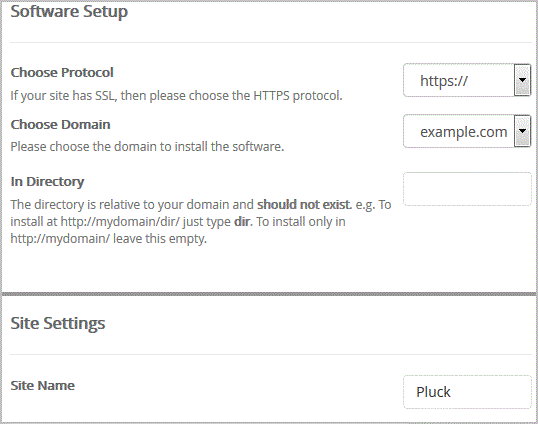The height and width of the screenshot is (424, 538).
Task: Select the https:// protocol combo box
Action: click(467, 80)
